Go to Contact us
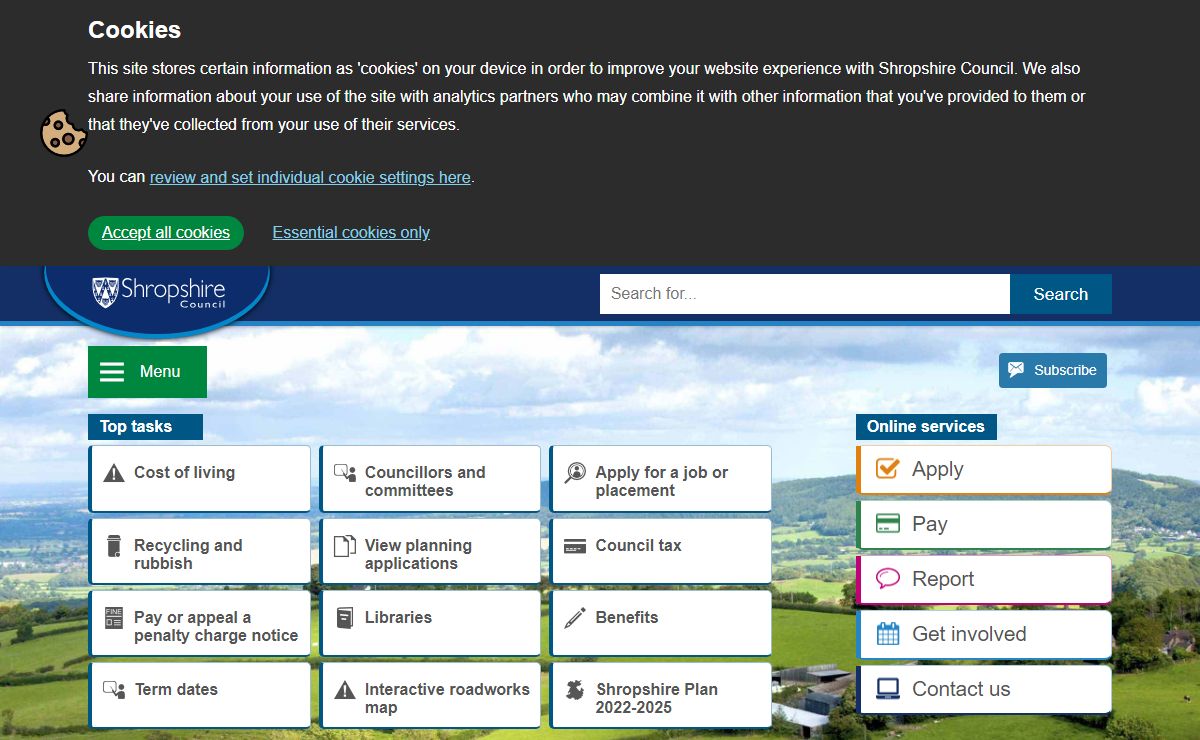Viewport: 1200px width, 740px height. (984, 689)
